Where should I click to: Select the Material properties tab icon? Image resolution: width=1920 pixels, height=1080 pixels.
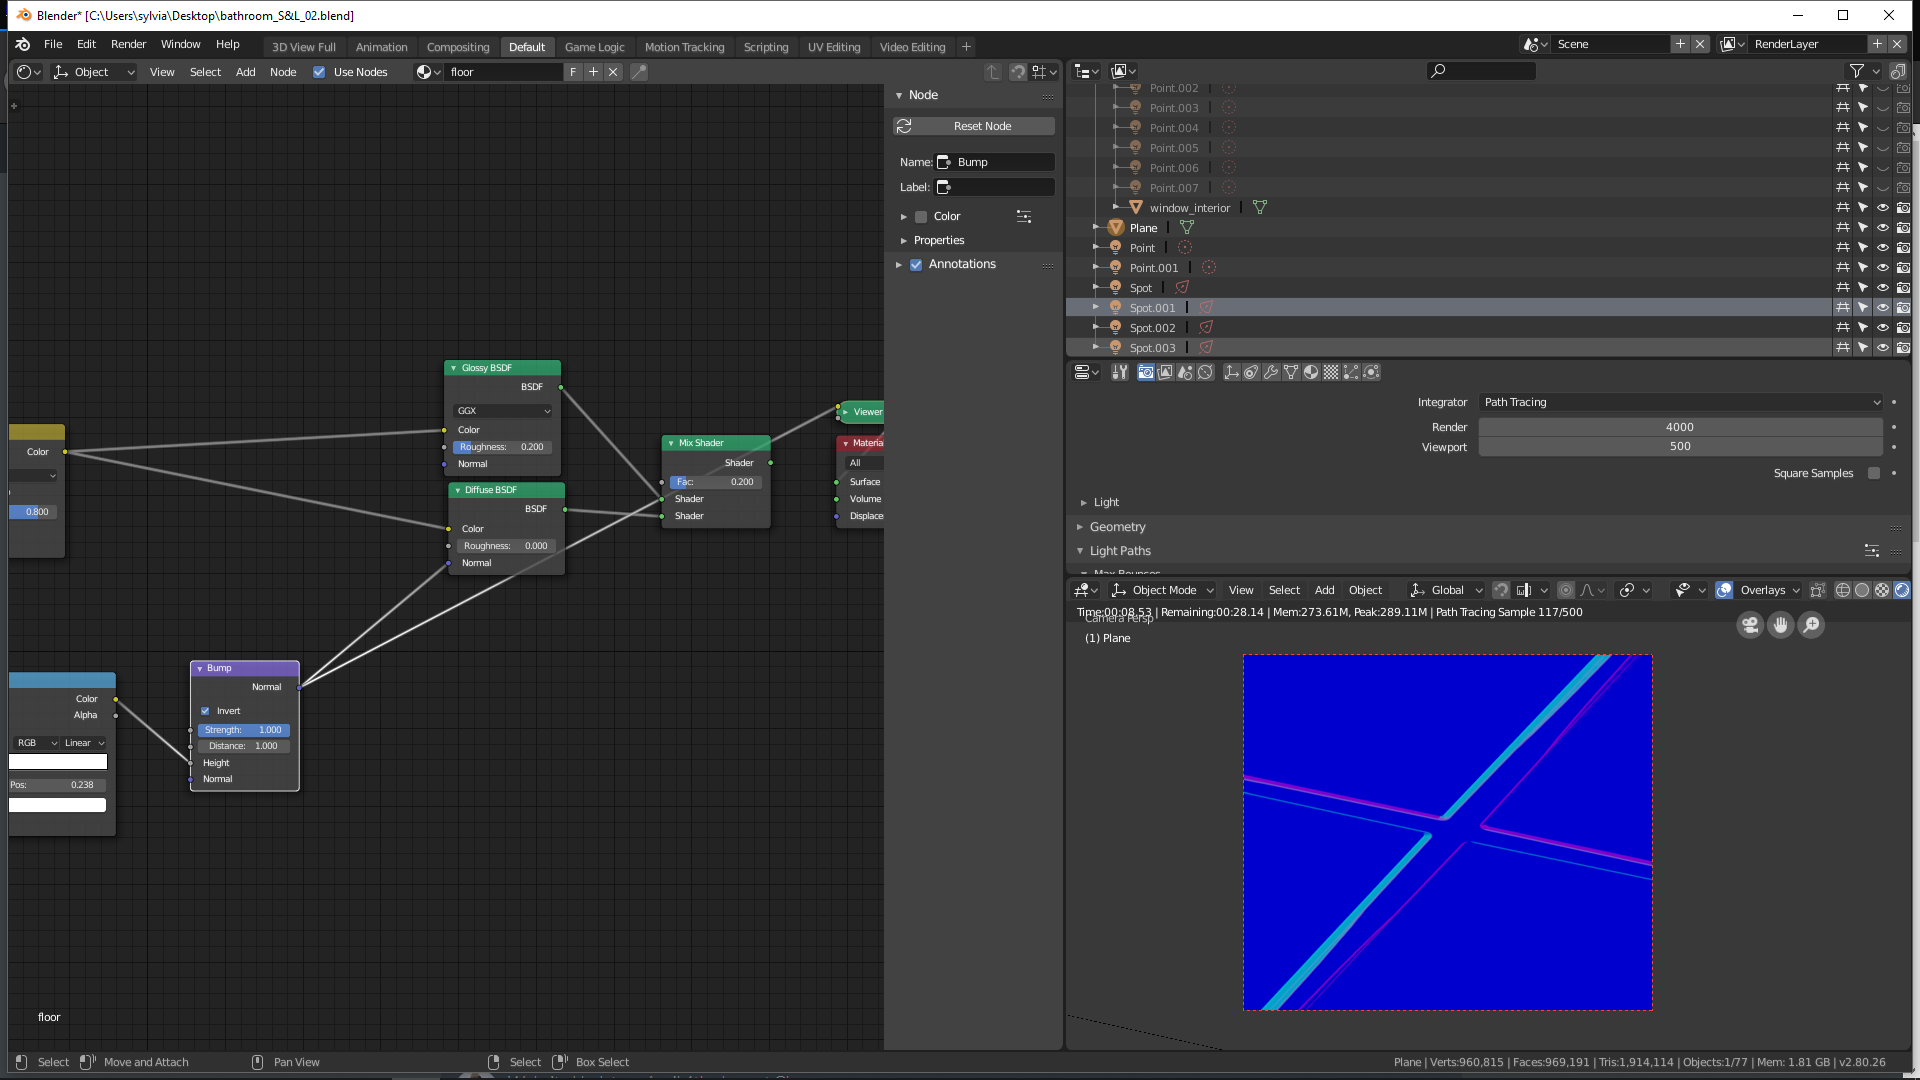click(x=1311, y=372)
